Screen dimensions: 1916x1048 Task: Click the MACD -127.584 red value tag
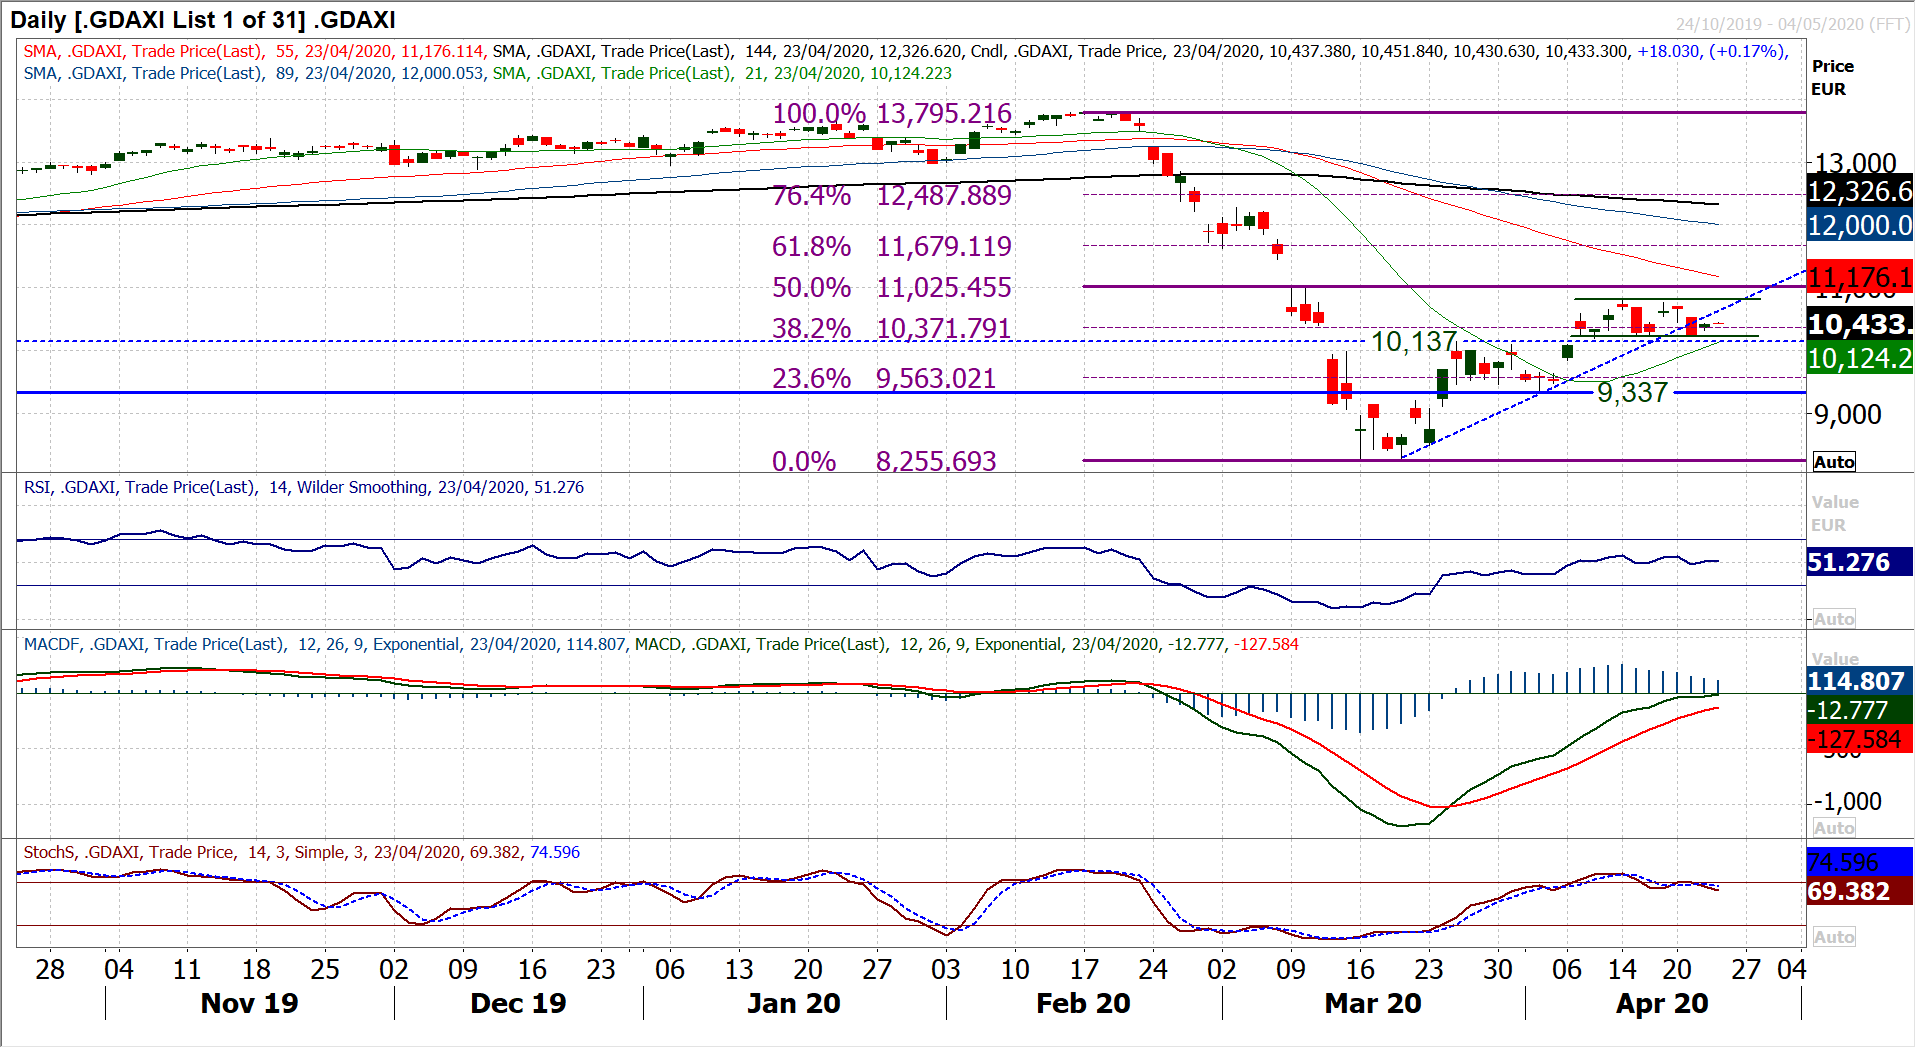[x=1860, y=739]
